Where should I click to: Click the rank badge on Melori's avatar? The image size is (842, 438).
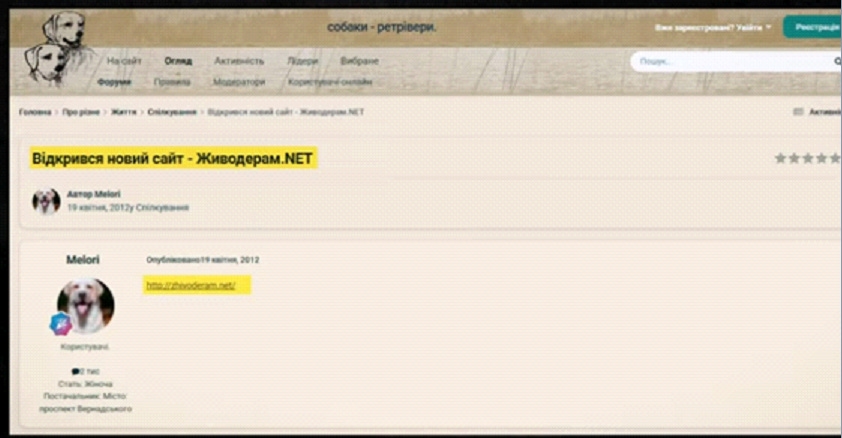point(60,323)
